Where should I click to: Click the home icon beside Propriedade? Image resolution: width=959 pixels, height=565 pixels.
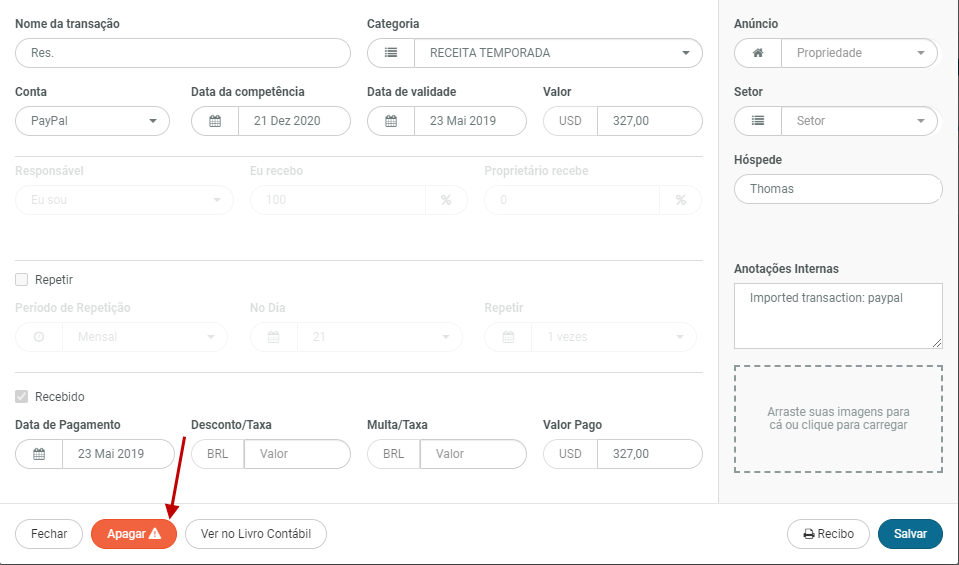pyautogui.click(x=758, y=53)
